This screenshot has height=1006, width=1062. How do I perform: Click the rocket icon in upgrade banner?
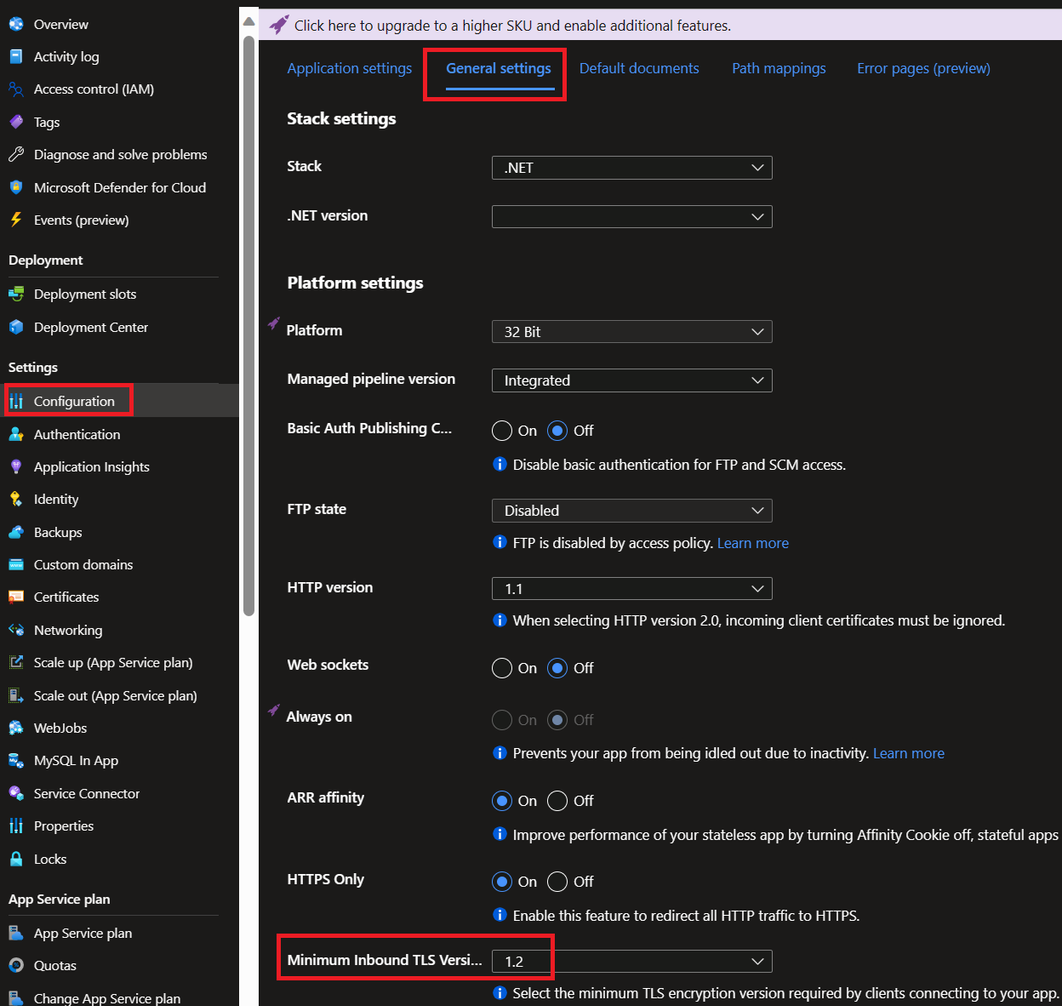pyautogui.click(x=279, y=25)
